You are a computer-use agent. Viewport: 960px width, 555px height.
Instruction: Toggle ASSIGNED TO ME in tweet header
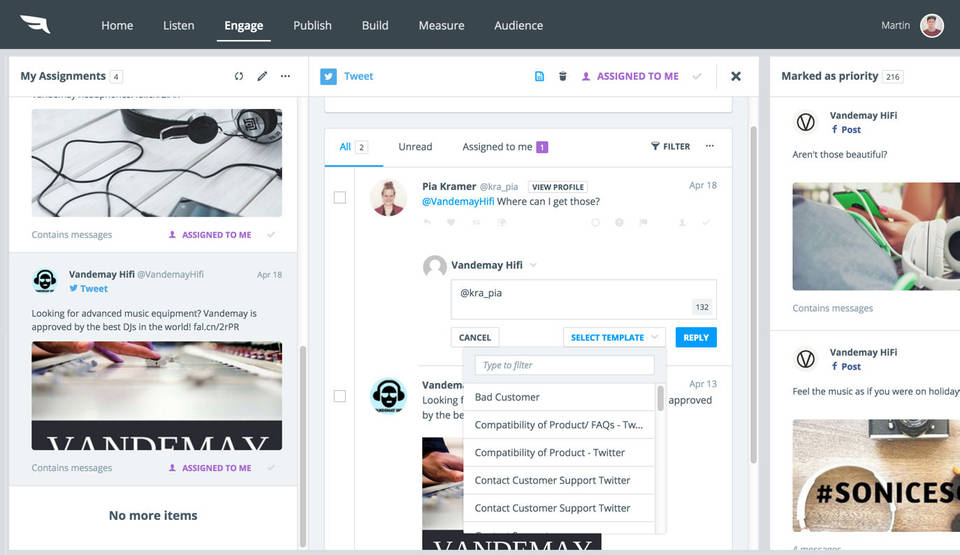[630, 76]
